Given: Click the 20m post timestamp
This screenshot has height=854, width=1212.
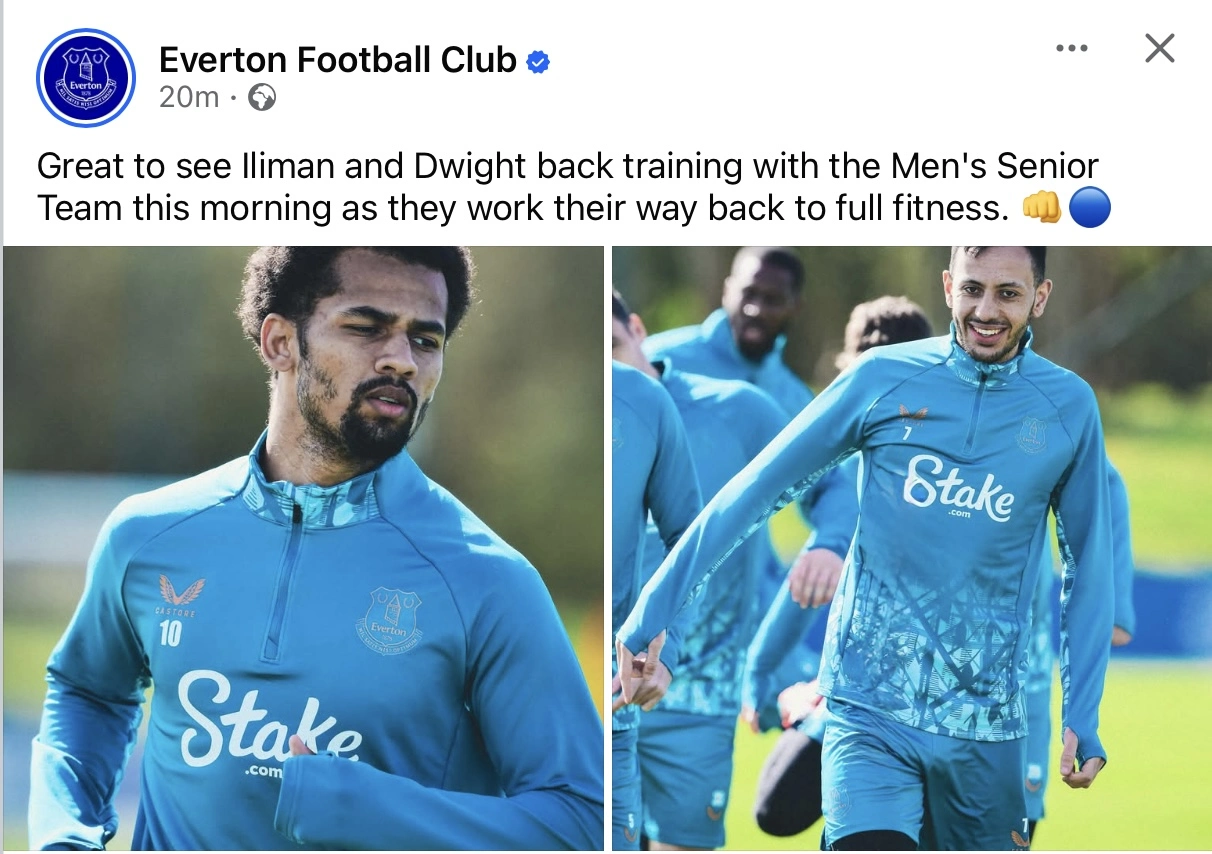Looking at the screenshot, I should point(189,97).
